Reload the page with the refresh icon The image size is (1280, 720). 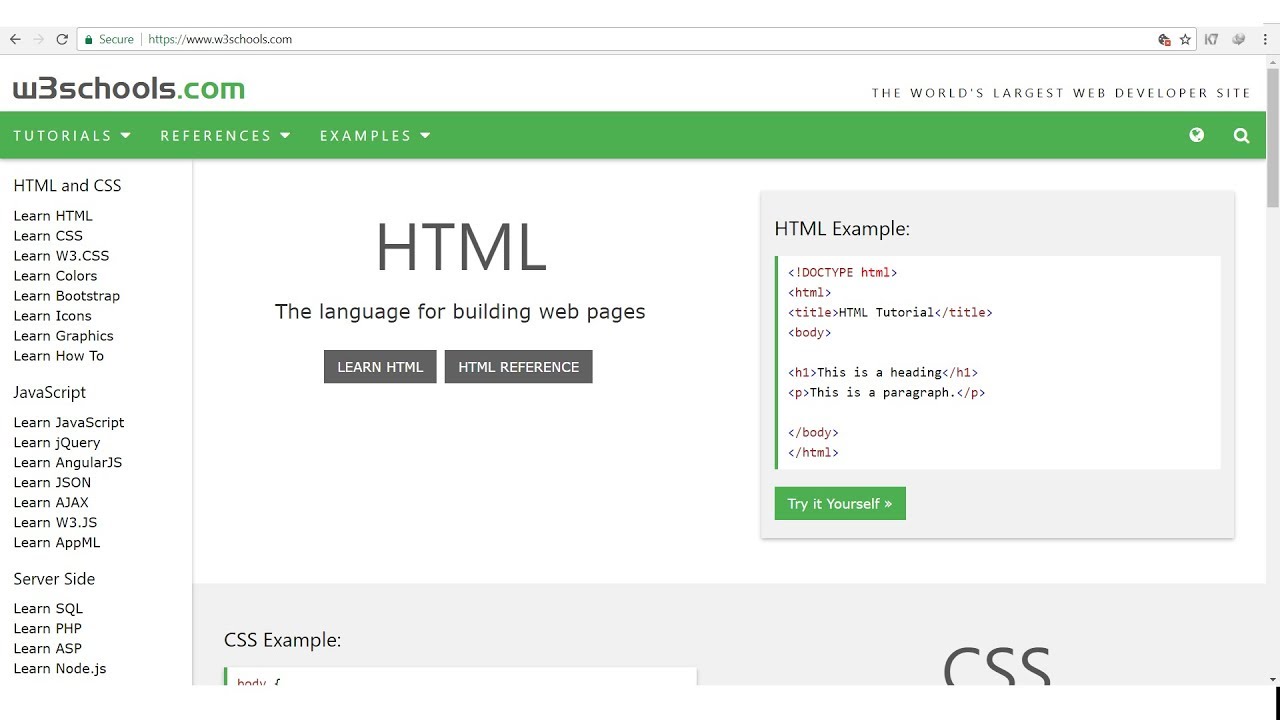62,39
